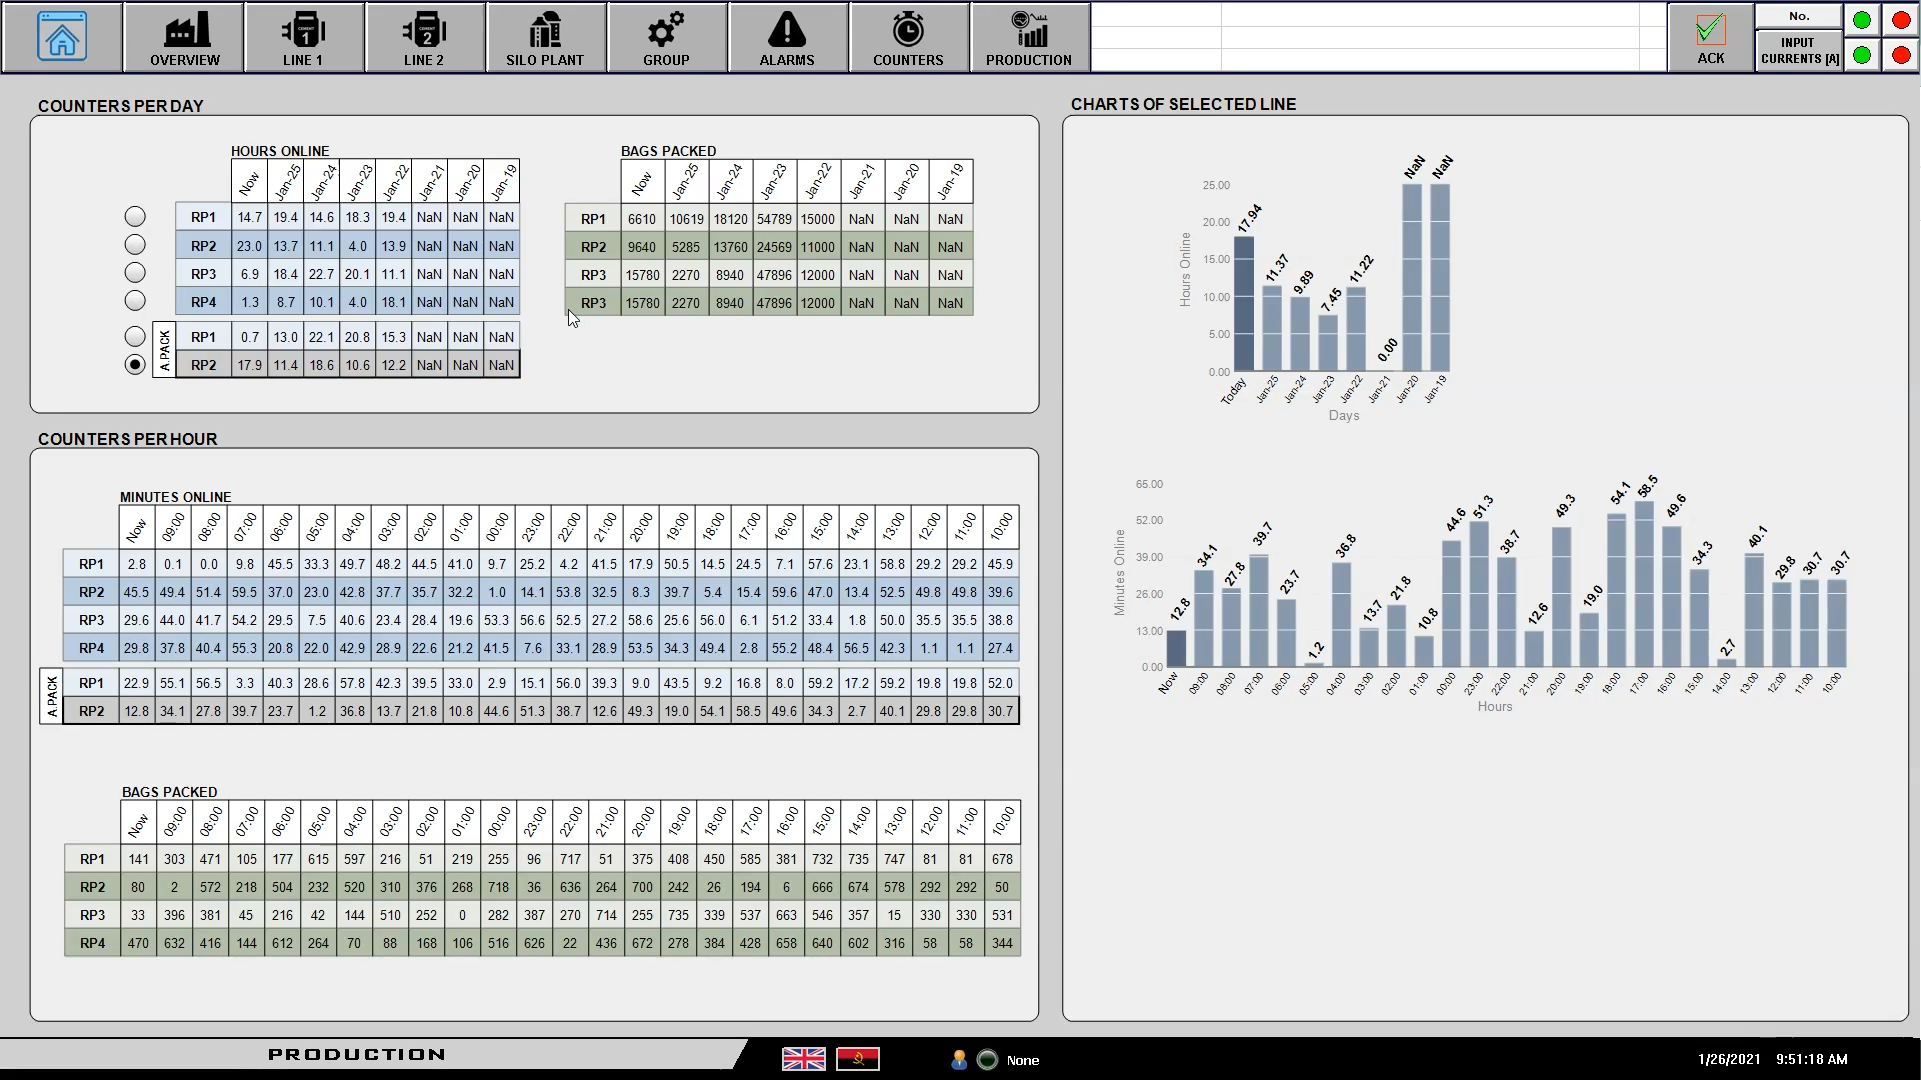Click the RP4 value 470 in hourly Bags Packed
Screen dimensions: 1921x1080
[138, 943]
